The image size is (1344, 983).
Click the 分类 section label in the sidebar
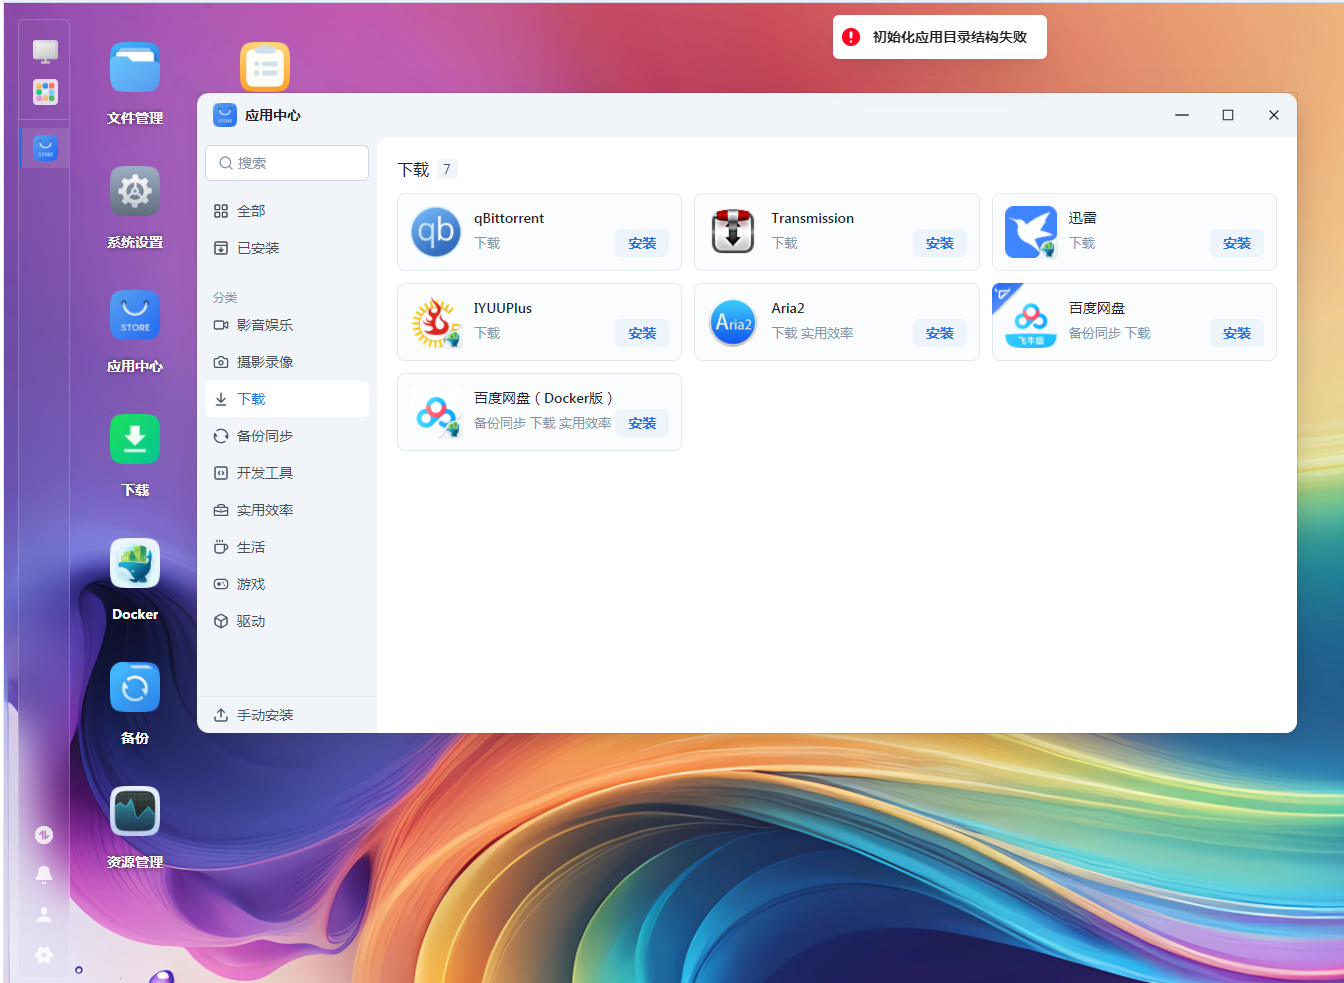225,297
